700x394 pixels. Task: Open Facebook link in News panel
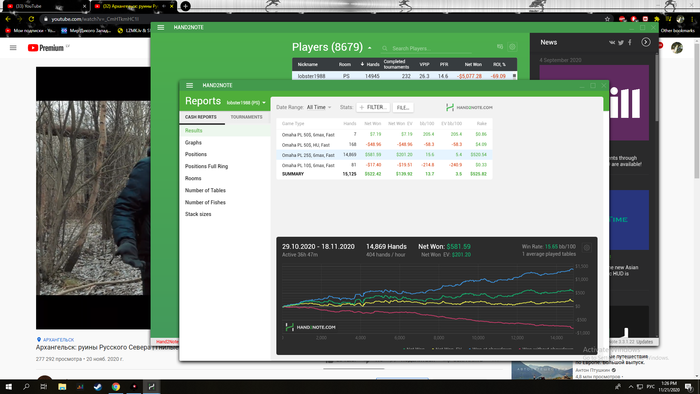point(630,42)
